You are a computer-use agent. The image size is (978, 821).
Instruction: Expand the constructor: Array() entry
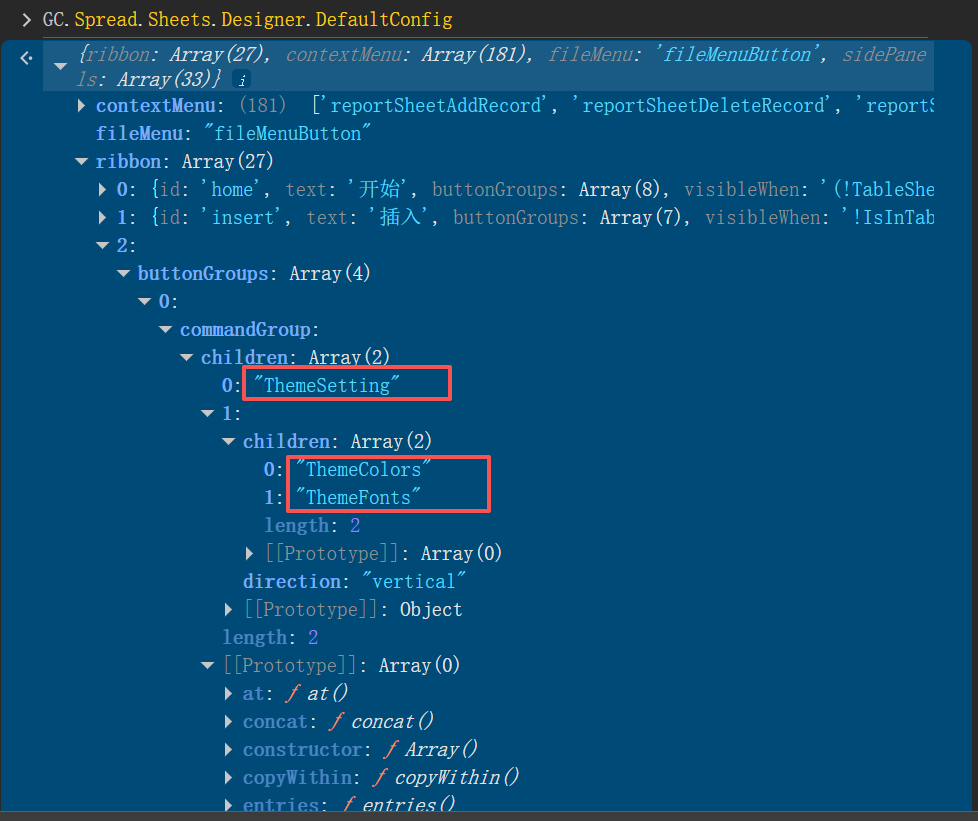228,749
